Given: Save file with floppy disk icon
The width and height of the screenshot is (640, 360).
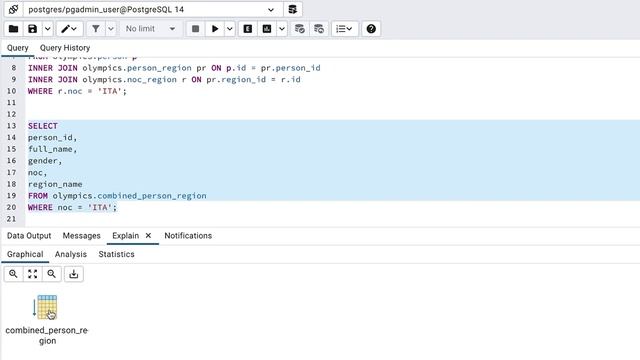Looking at the screenshot, I should click(33, 29).
